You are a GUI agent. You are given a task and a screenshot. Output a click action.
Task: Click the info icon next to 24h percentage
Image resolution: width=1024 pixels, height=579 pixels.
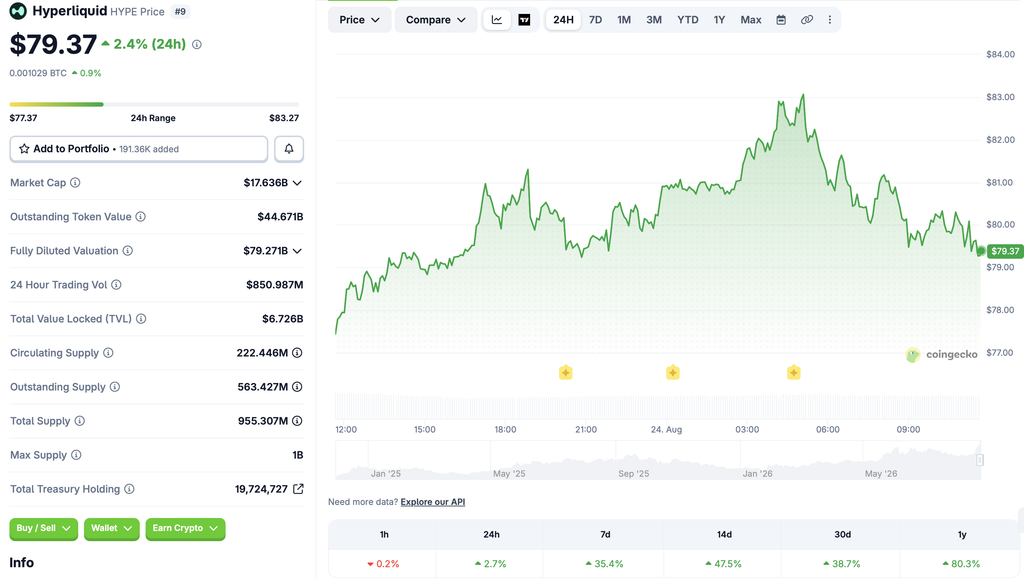(x=197, y=44)
